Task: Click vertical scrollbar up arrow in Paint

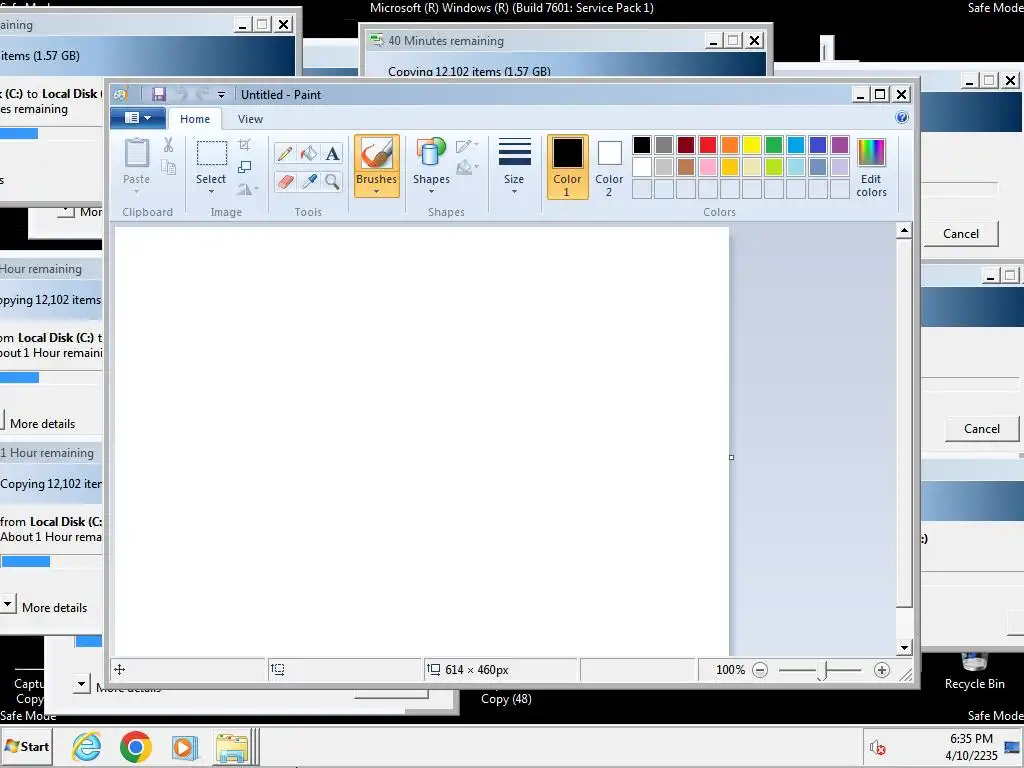Action: click(904, 230)
